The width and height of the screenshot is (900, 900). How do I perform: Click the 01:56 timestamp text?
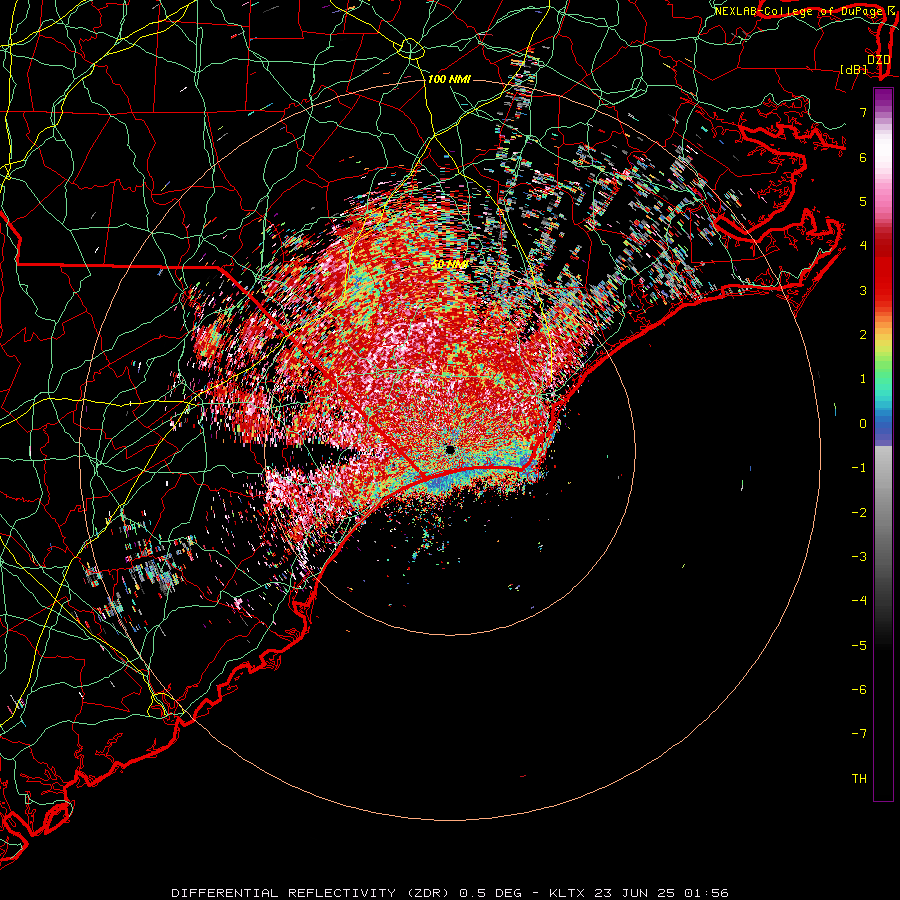point(706,893)
